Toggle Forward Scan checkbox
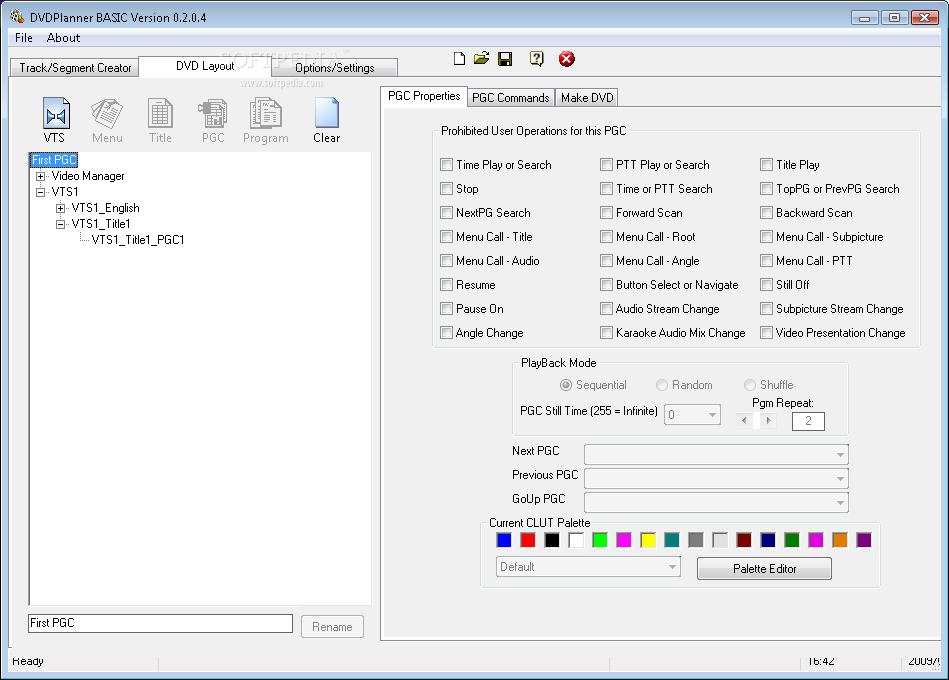This screenshot has width=949, height=680. coord(606,212)
